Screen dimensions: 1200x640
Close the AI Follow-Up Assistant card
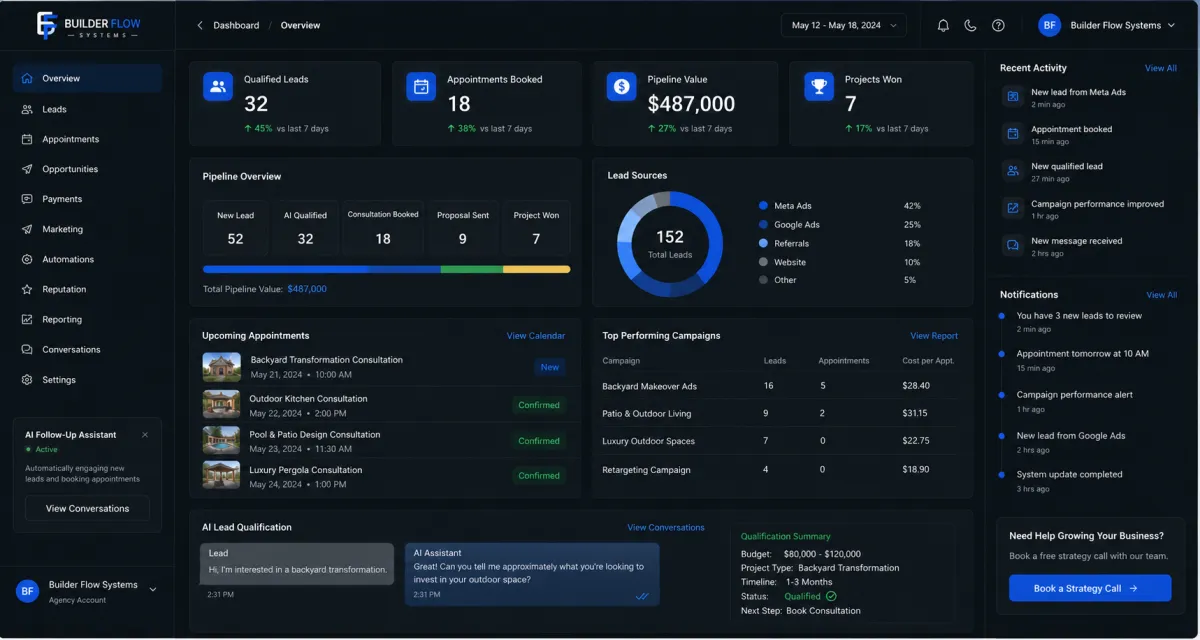[x=145, y=435]
